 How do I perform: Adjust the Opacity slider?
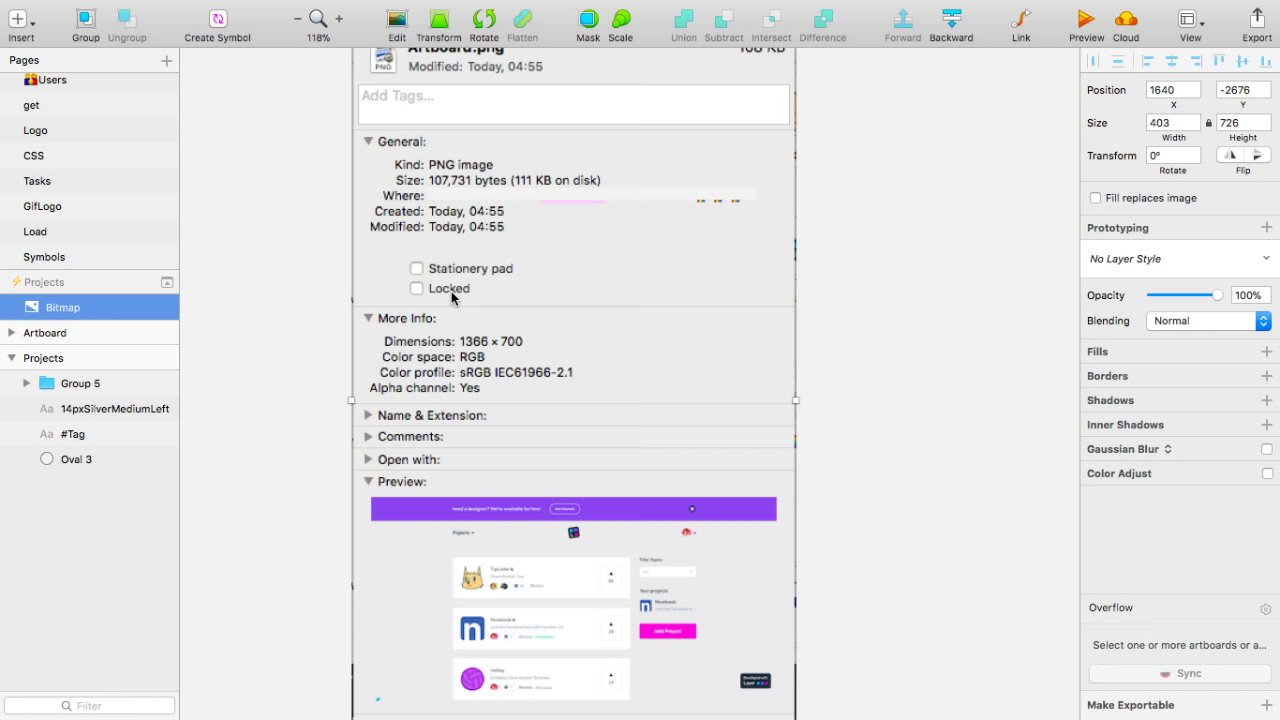pyautogui.click(x=1184, y=295)
